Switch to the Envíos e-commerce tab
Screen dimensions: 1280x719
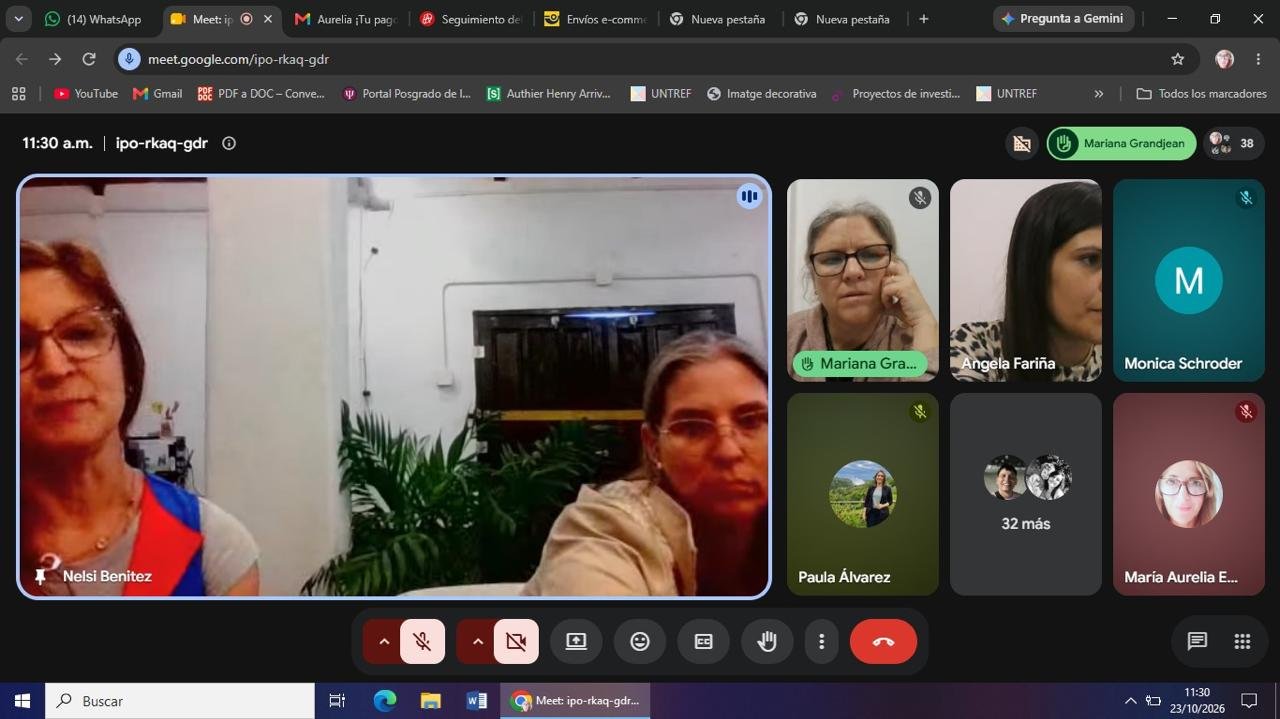pyautogui.click(x=596, y=19)
